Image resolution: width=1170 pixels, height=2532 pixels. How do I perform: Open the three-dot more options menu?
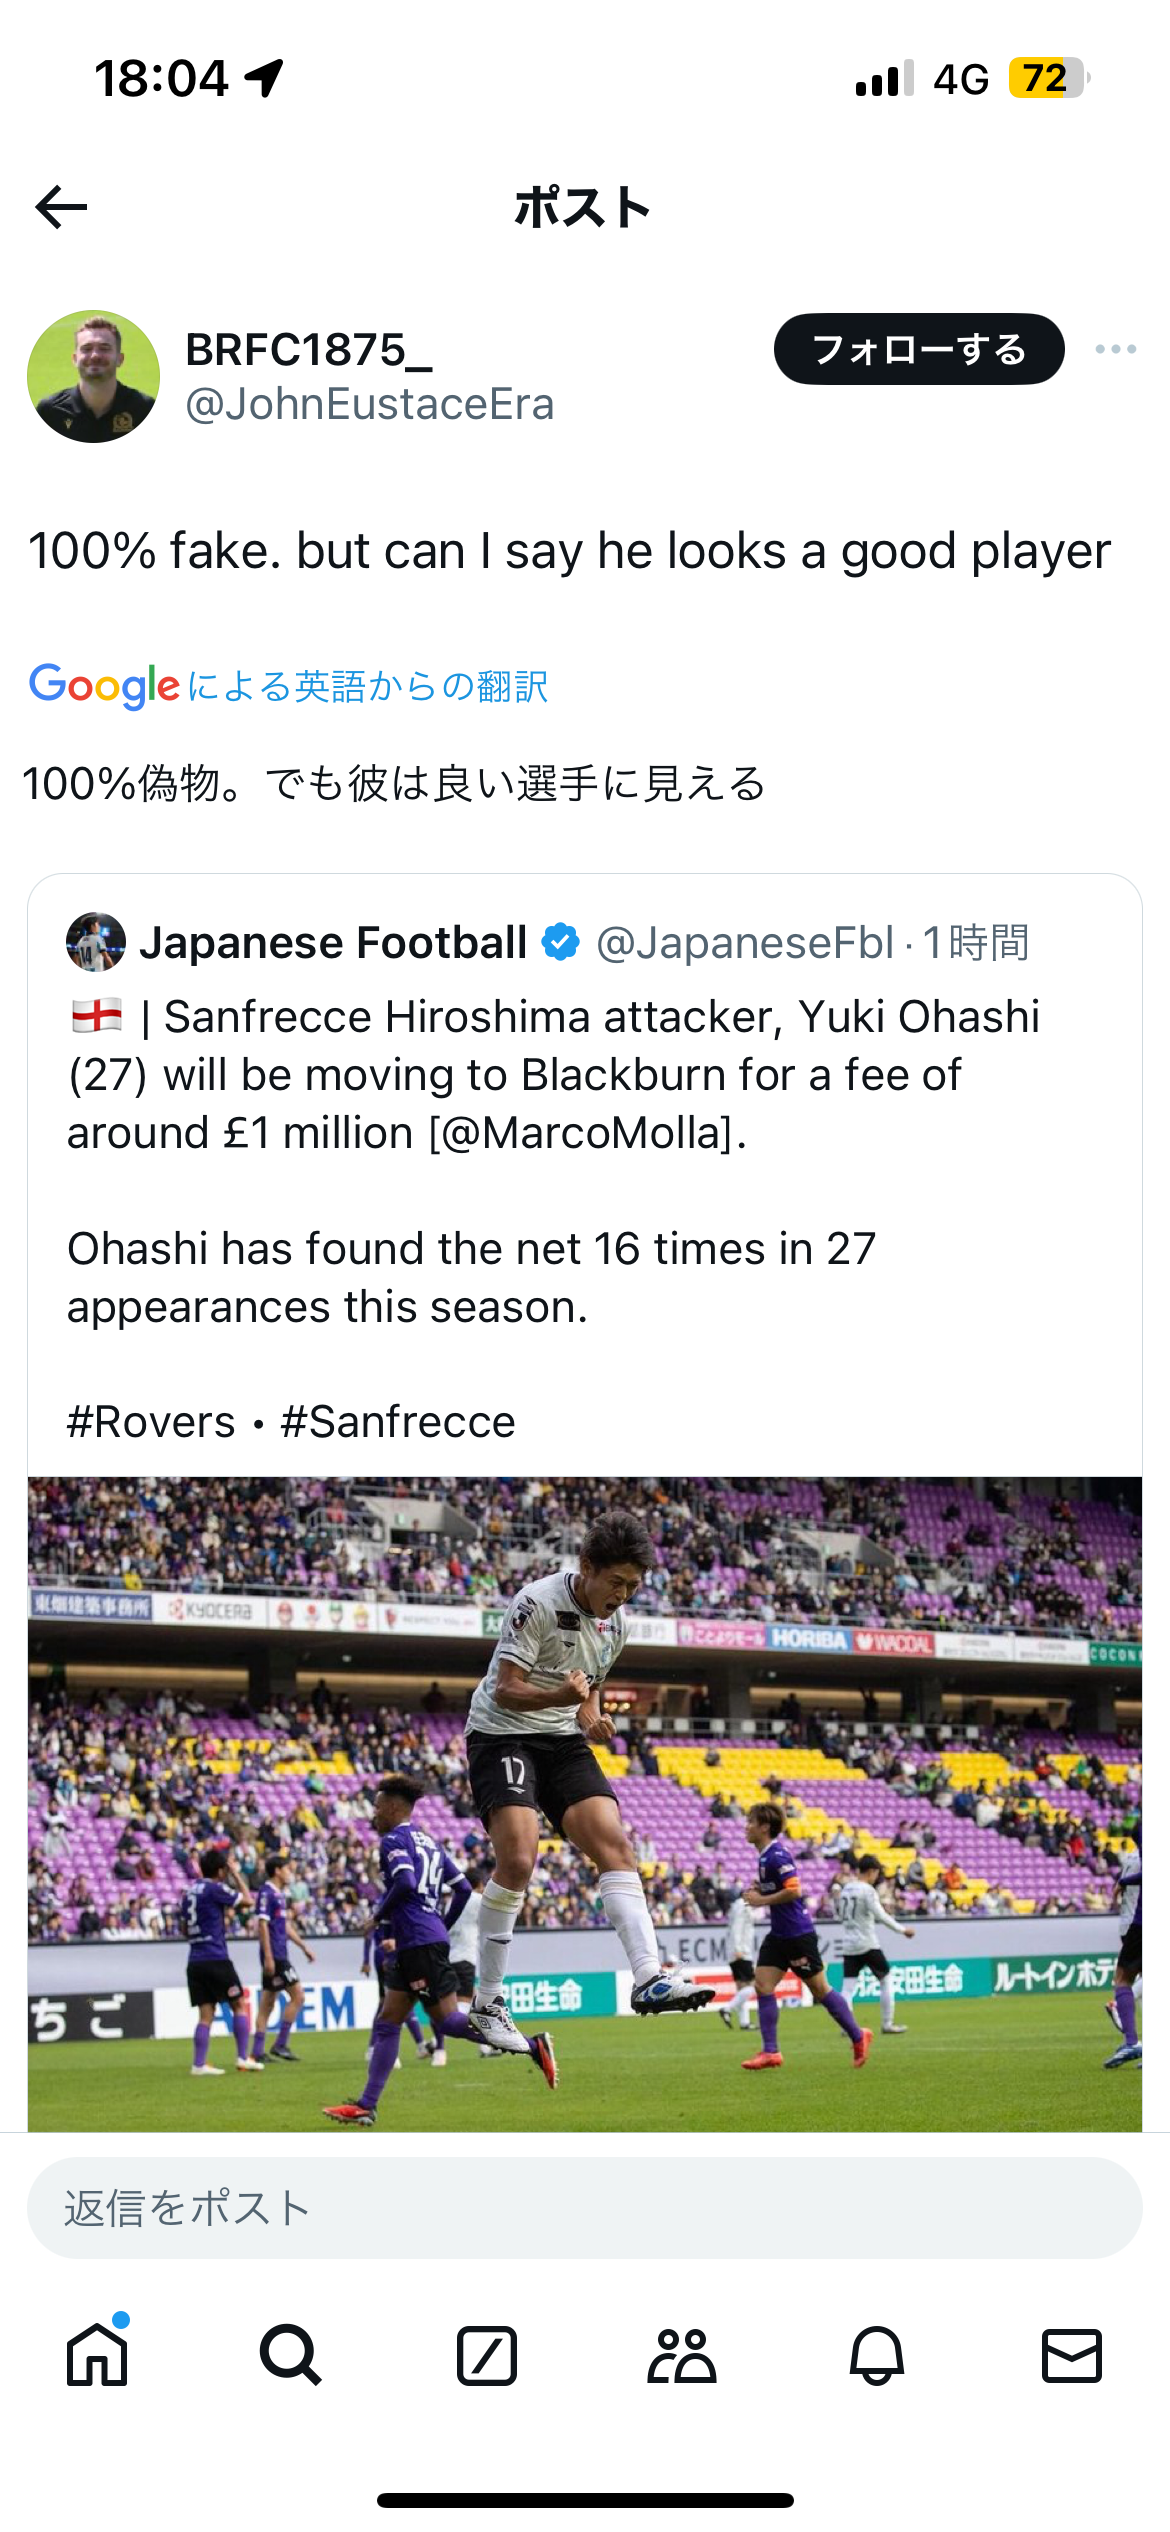tap(1115, 349)
